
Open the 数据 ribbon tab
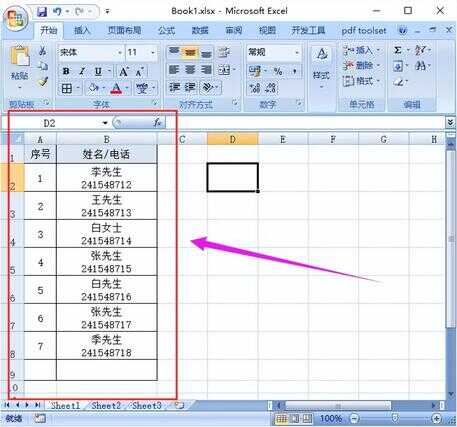coord(200,31)
